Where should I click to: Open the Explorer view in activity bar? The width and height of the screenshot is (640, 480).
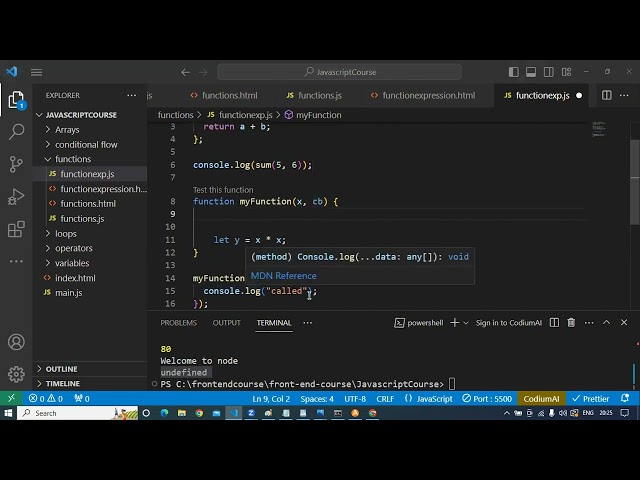tap(16, 100)
